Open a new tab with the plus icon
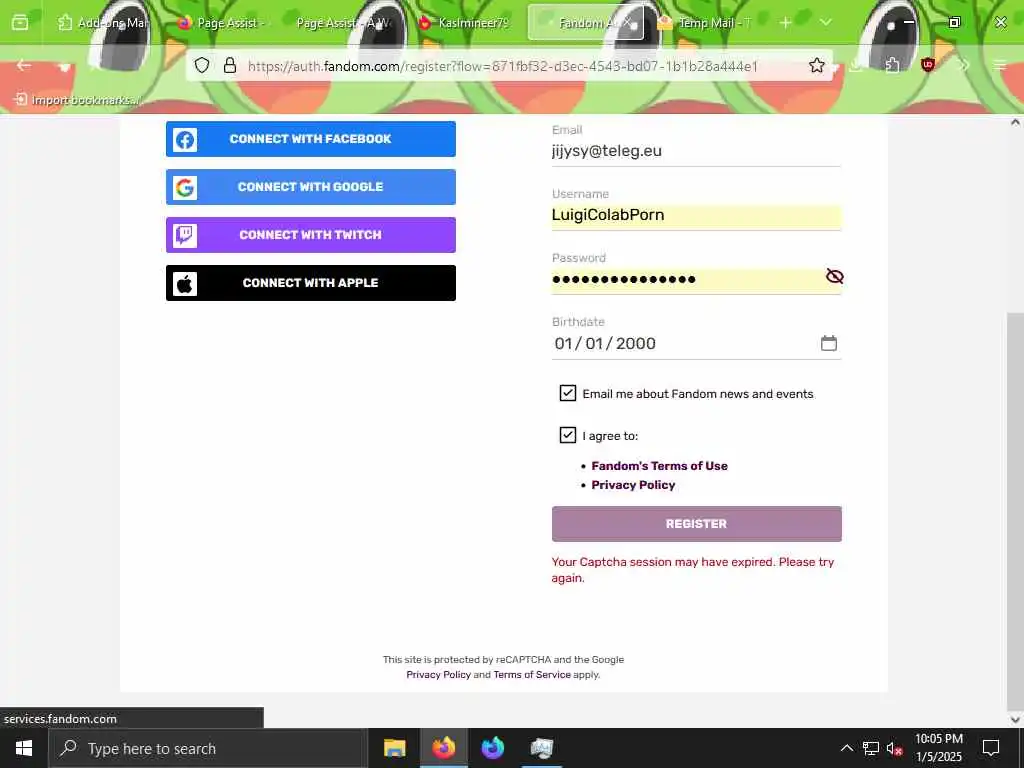This screenshot has height=768, width=1024. [x=786, y=23]
